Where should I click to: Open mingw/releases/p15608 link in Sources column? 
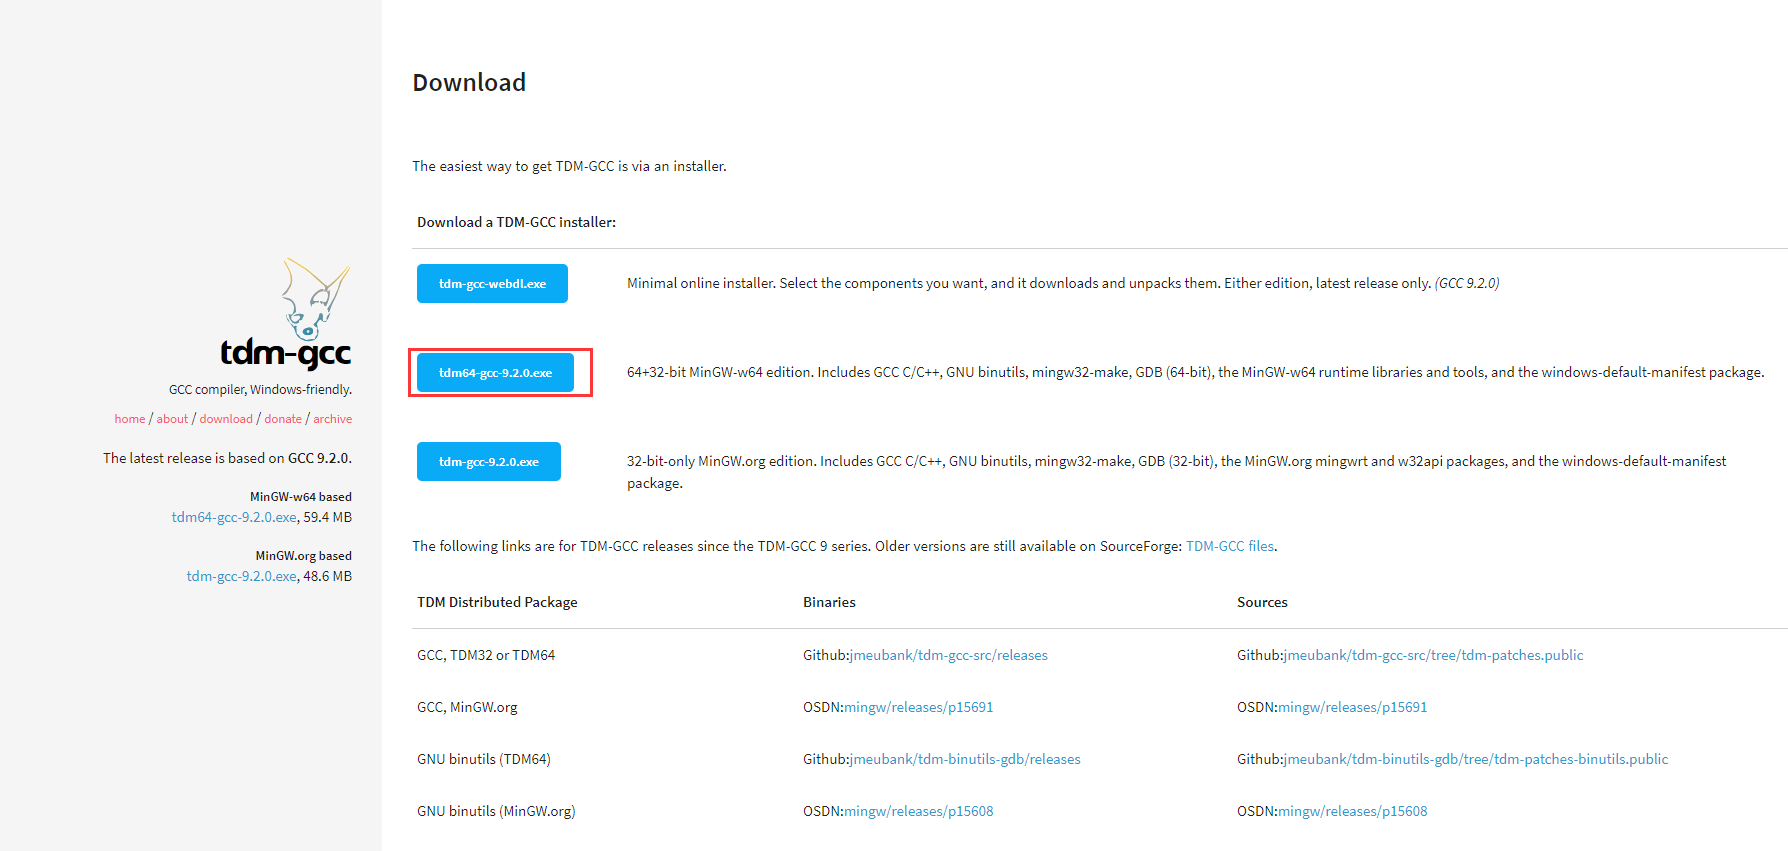1353,811
